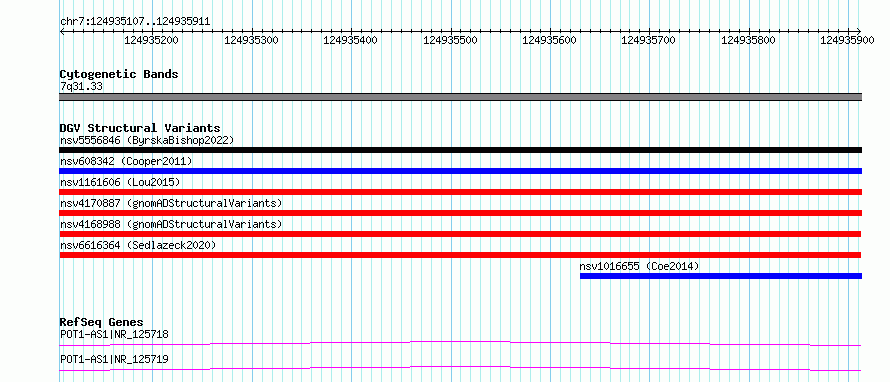The height and width of the screenshot is (382, 890).
Task: Click the POT1-AS1|NR_125718 gene label
Action: click(114, 335)
